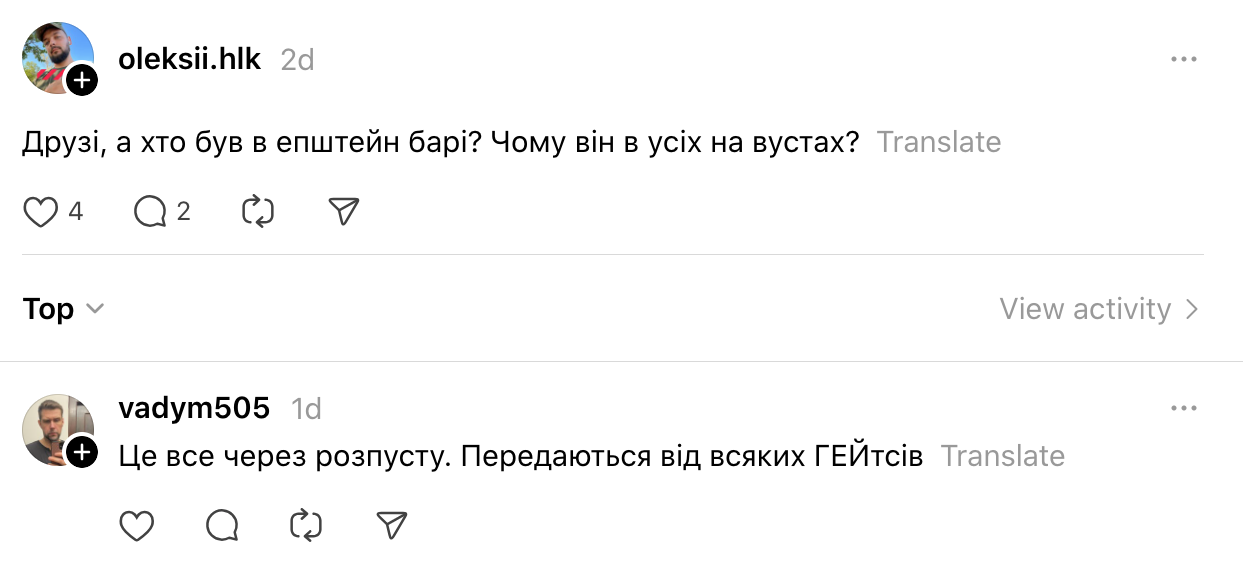Viewport: 1243px width, 563px height.
Task: Reply to vadym505's comment
Action: click(222, 525)
